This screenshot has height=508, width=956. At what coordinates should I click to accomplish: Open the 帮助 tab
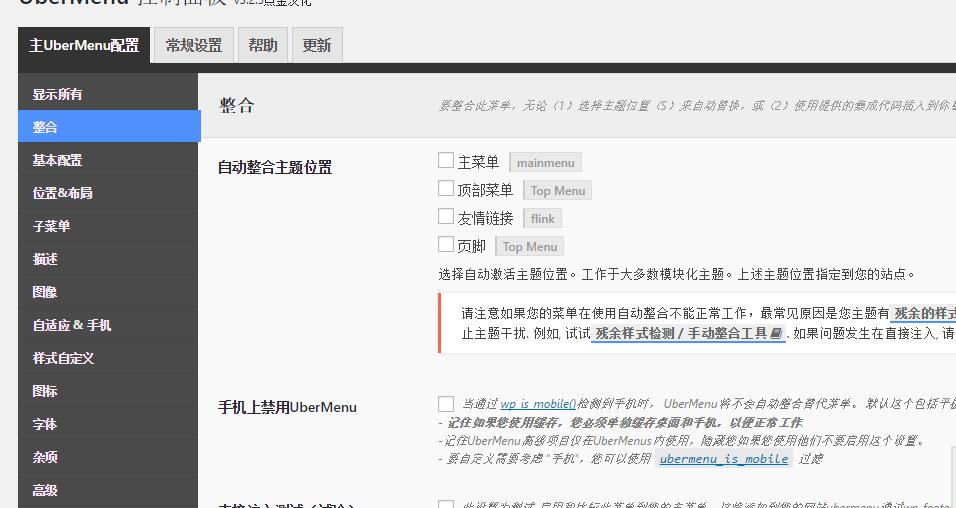tap(263, 45)
